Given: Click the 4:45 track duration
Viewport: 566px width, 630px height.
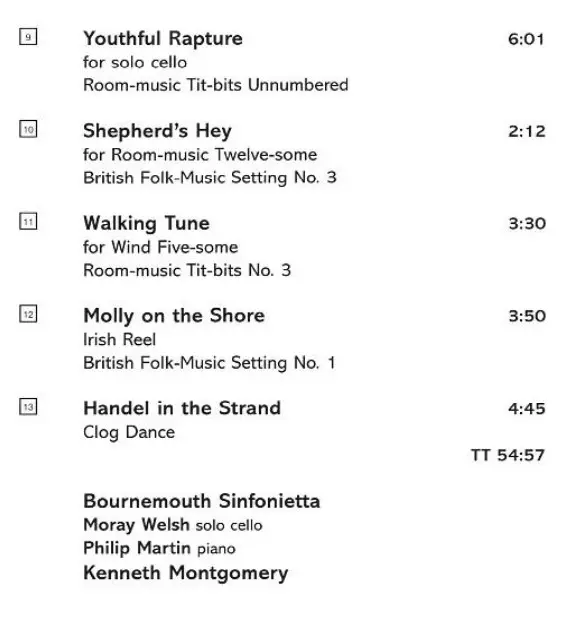Looking at the screenshot, I should click(x=527, y=409).
